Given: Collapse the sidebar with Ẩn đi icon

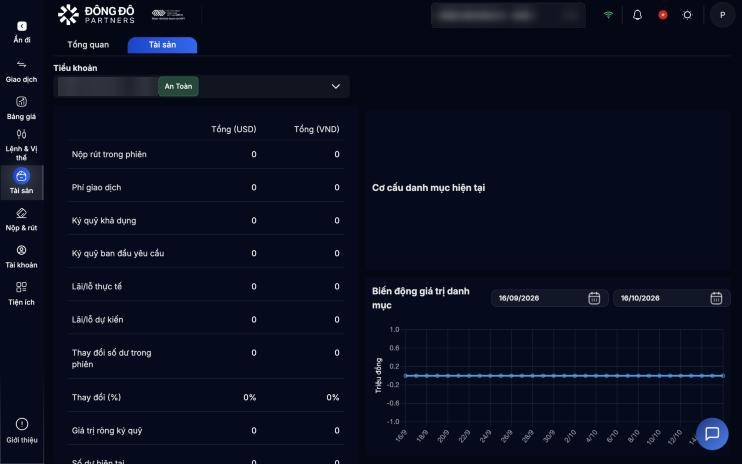Looking at the screenshot, I should click(x=22, y=26).
